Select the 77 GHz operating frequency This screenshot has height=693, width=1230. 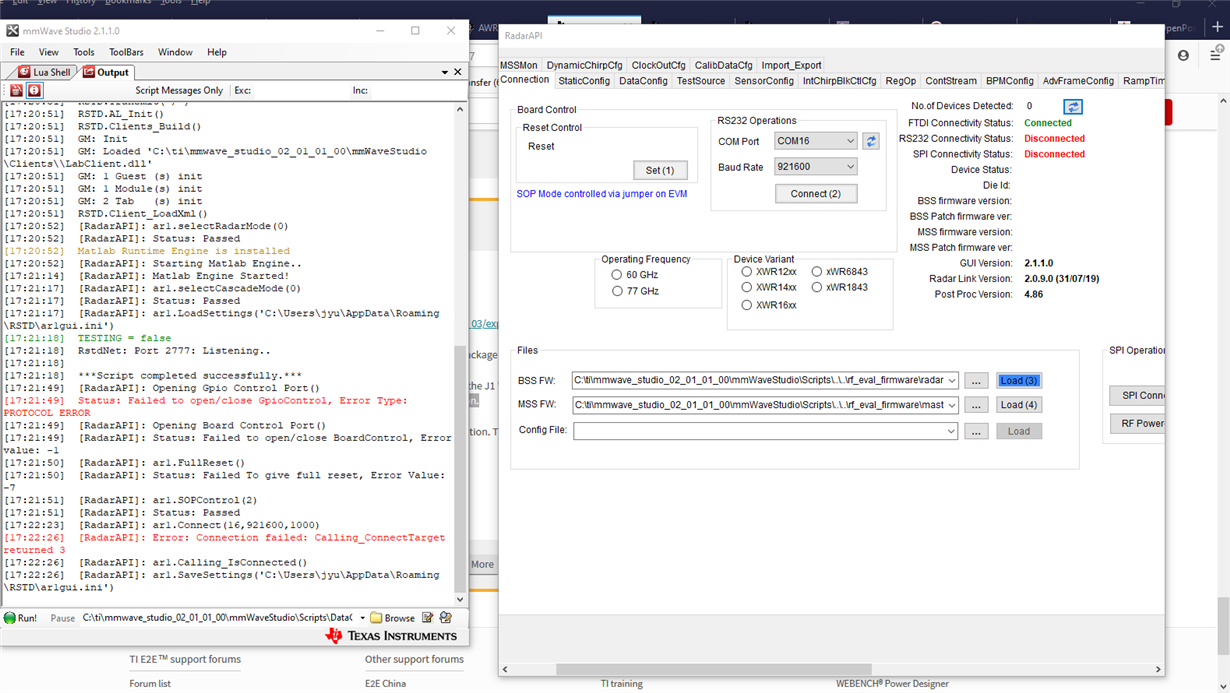pos(617,292)
